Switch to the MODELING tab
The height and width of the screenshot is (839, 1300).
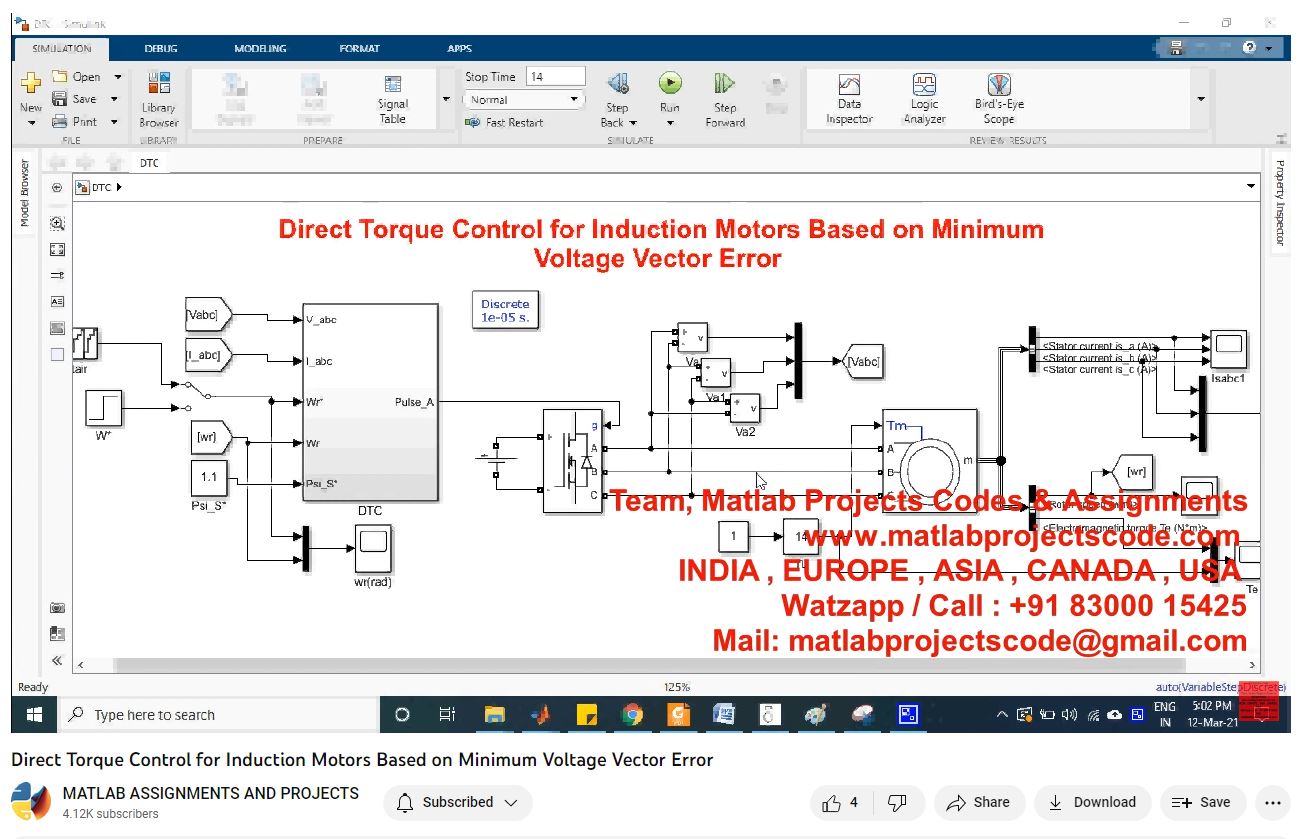point(260,48)
